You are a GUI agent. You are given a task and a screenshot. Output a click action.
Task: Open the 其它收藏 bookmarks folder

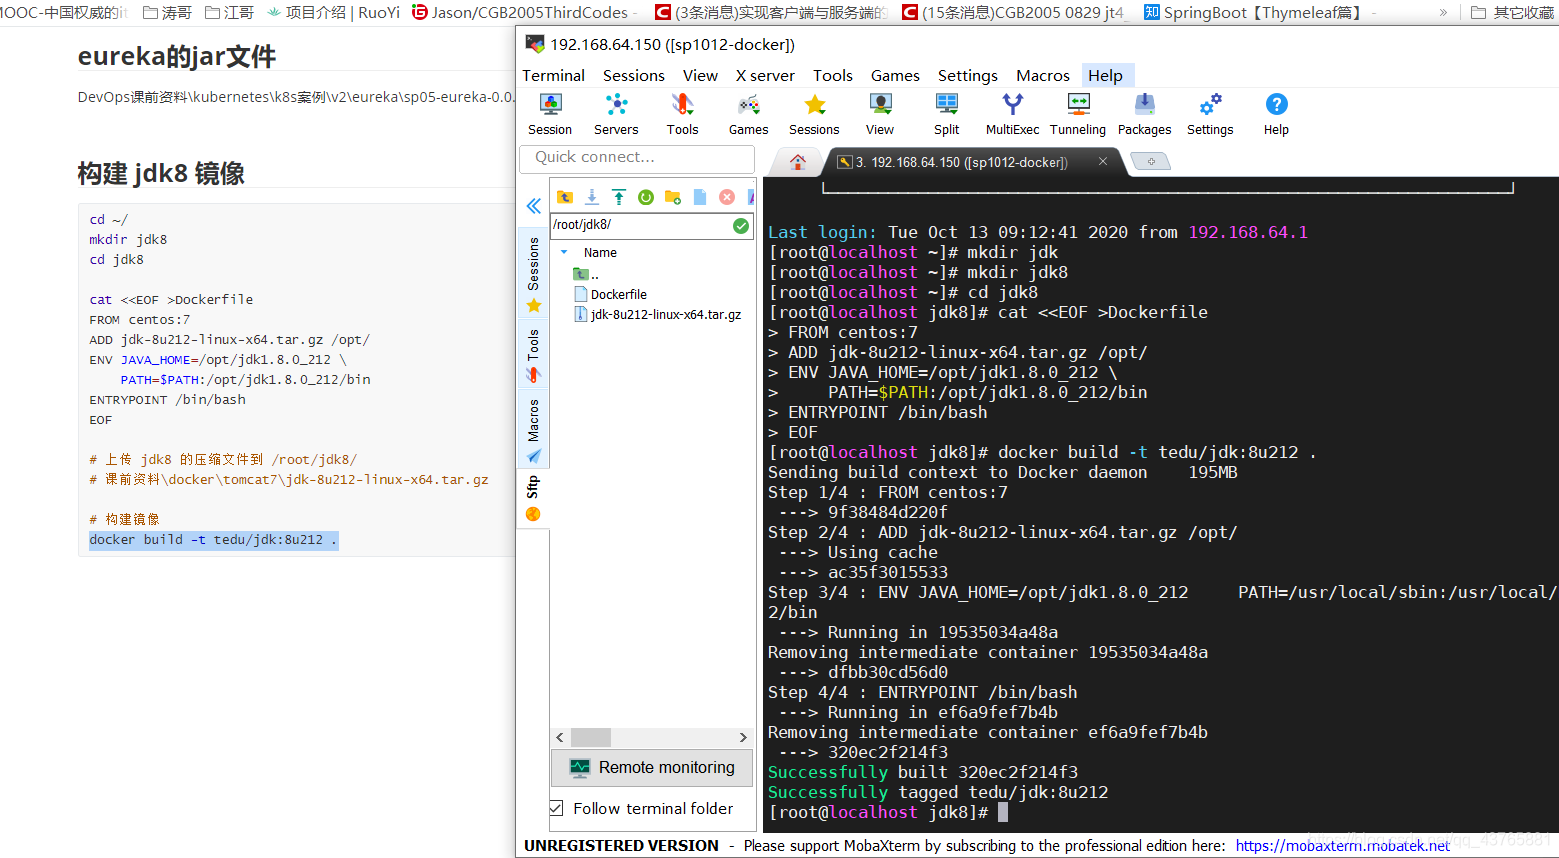pos(1512,12)
